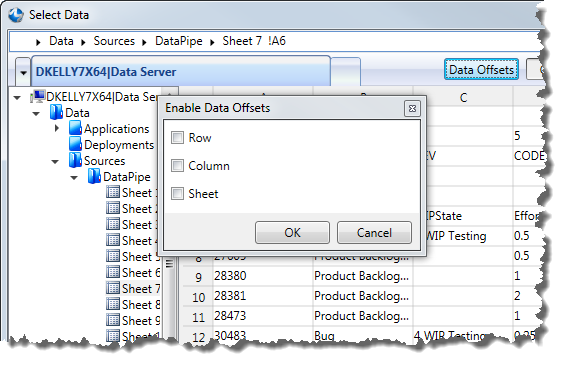Click the CODE cell

pos(529,156)
